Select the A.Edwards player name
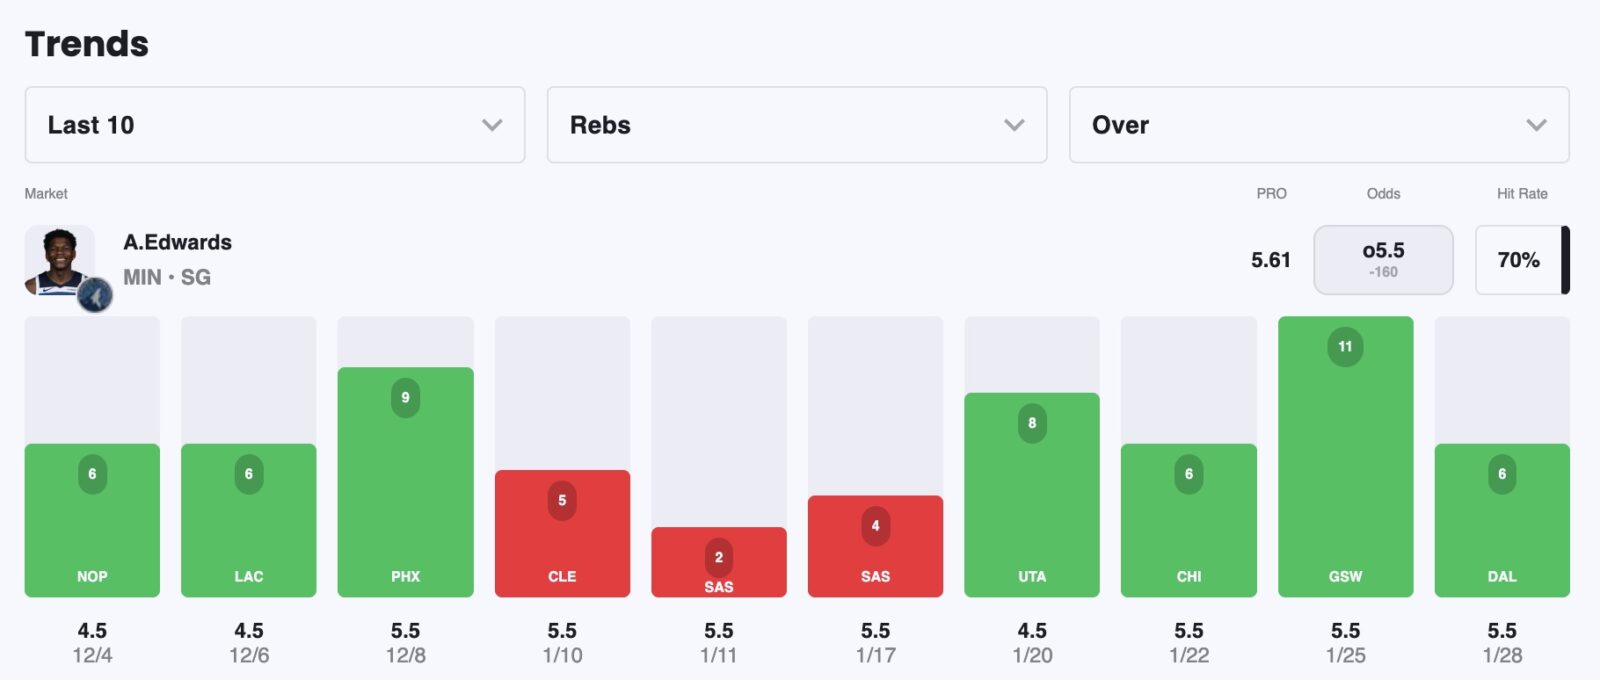 coord(177,242)
